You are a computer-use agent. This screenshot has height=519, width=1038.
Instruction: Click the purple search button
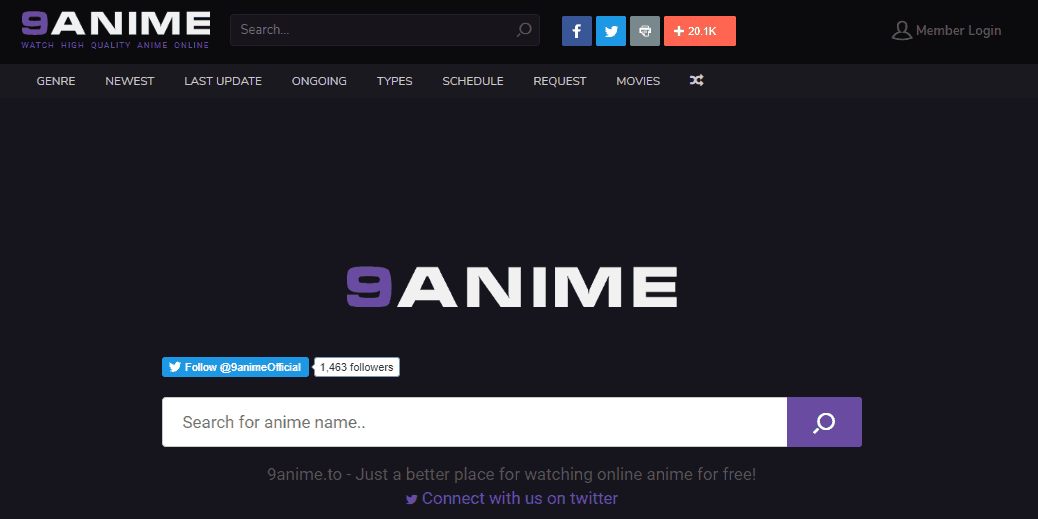824,422
